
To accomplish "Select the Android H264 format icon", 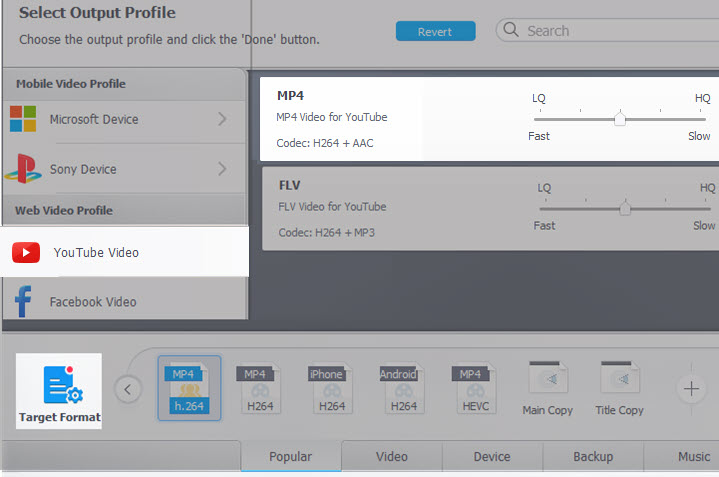I will (x=404, y=388).
